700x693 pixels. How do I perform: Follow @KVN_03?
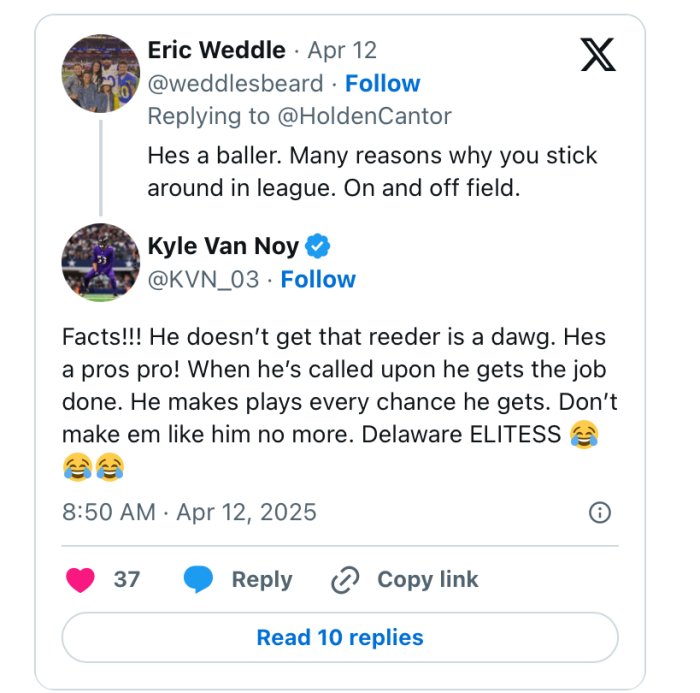click(x=318, y=279)
